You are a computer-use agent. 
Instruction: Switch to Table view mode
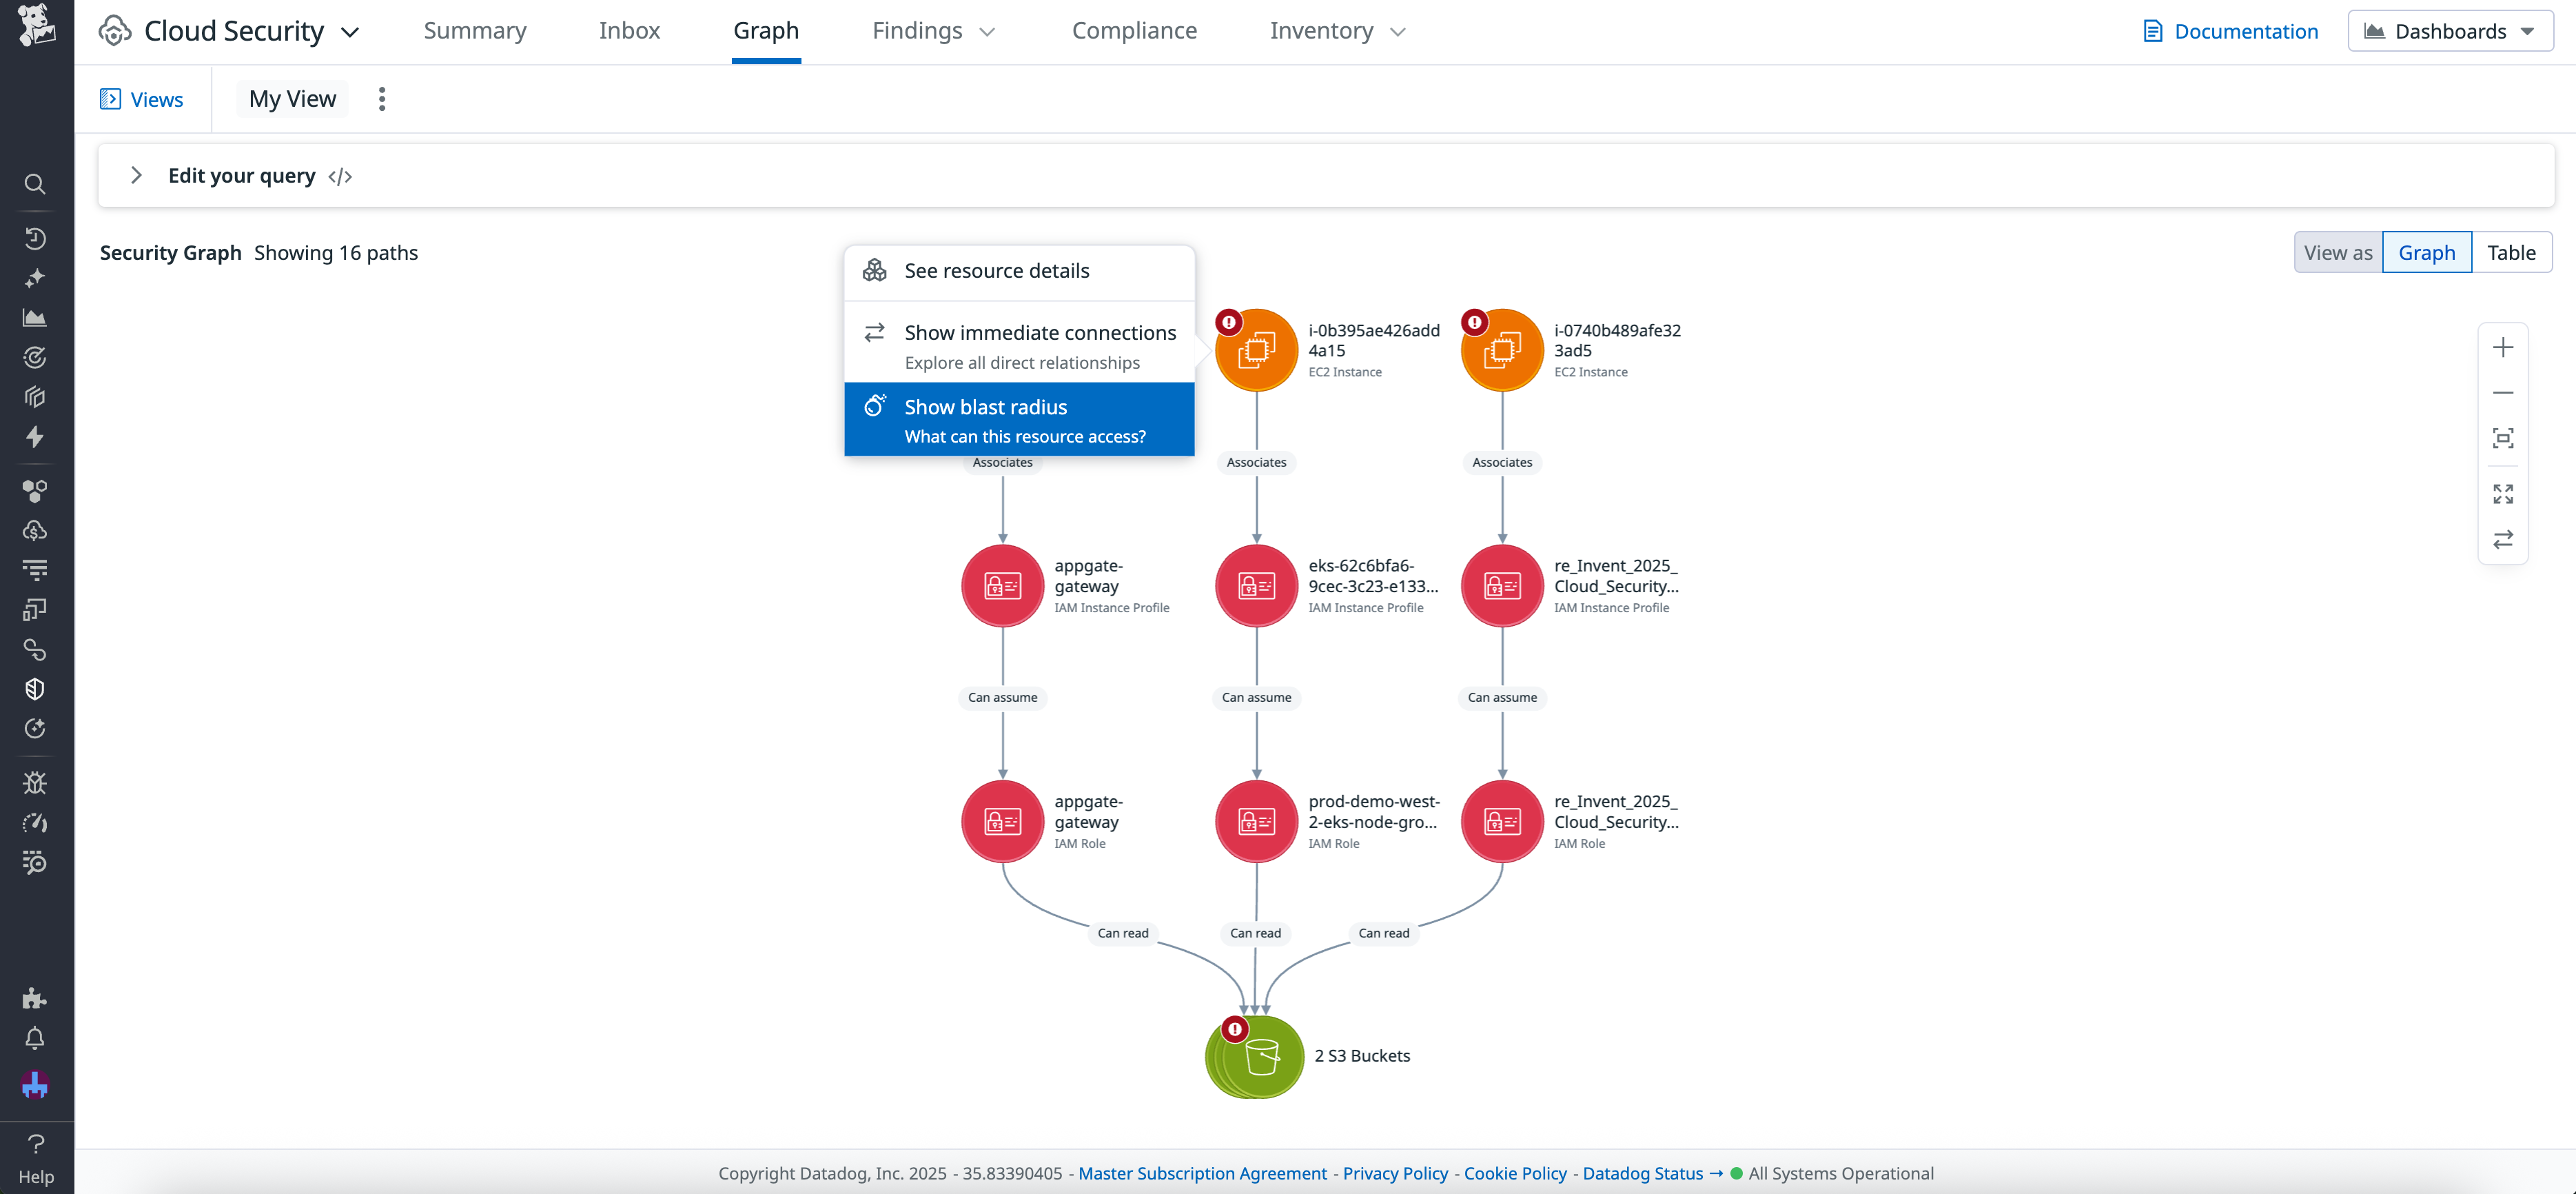pyautogui.click(x=2512, y=252)
